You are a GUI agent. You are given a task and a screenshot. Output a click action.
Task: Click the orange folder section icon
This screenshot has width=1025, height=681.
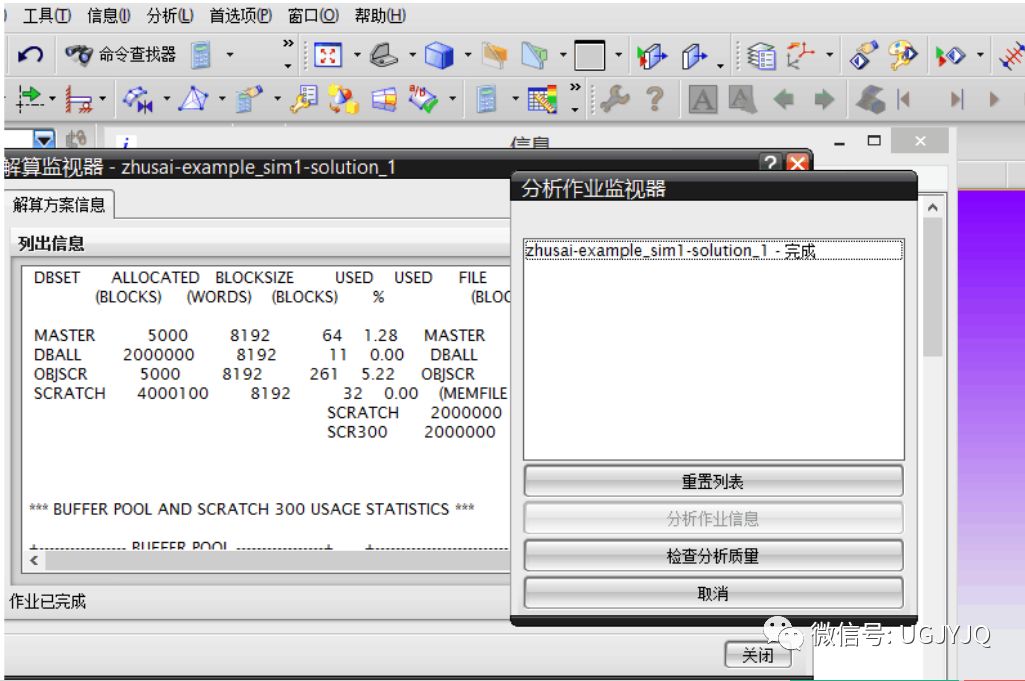point(495,55)
